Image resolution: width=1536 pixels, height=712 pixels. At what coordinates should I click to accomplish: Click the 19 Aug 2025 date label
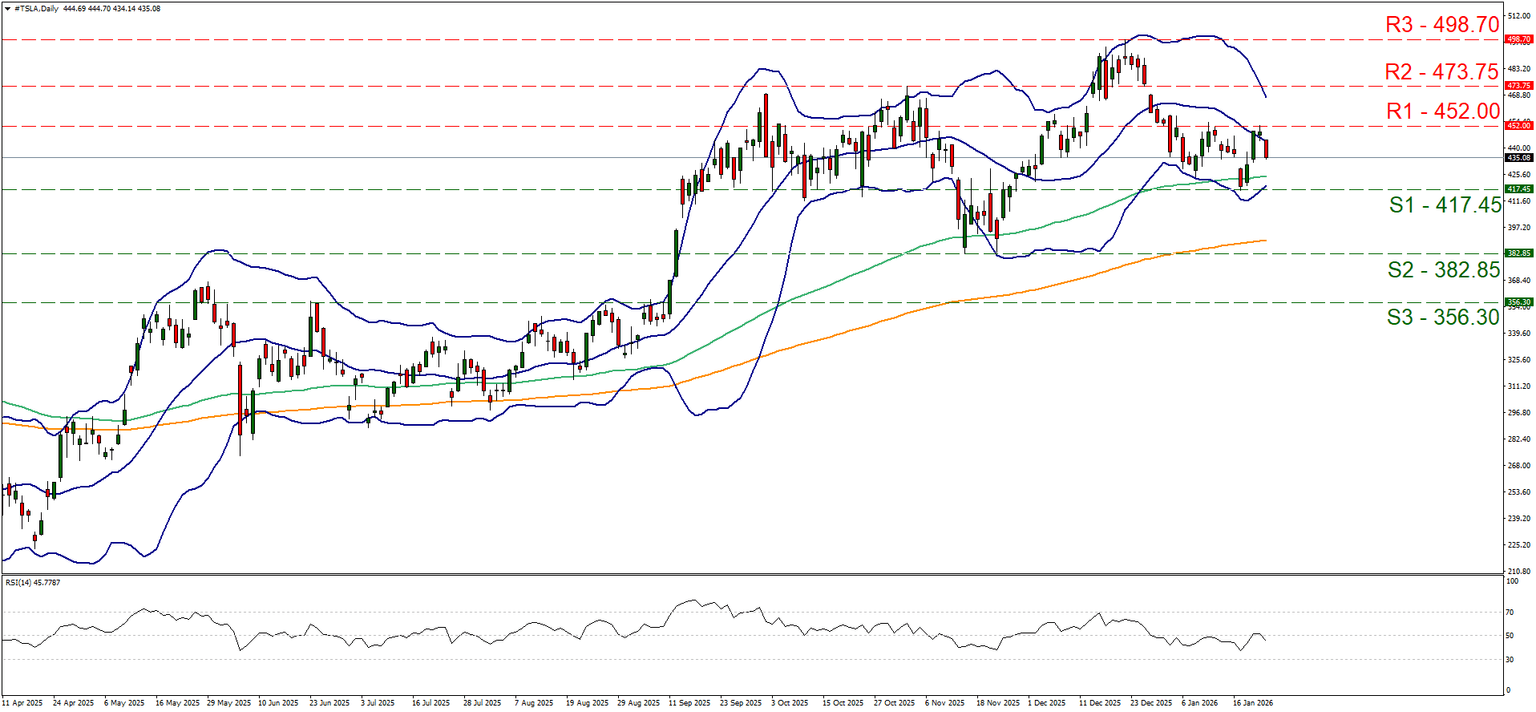click(x=588, y=704)
